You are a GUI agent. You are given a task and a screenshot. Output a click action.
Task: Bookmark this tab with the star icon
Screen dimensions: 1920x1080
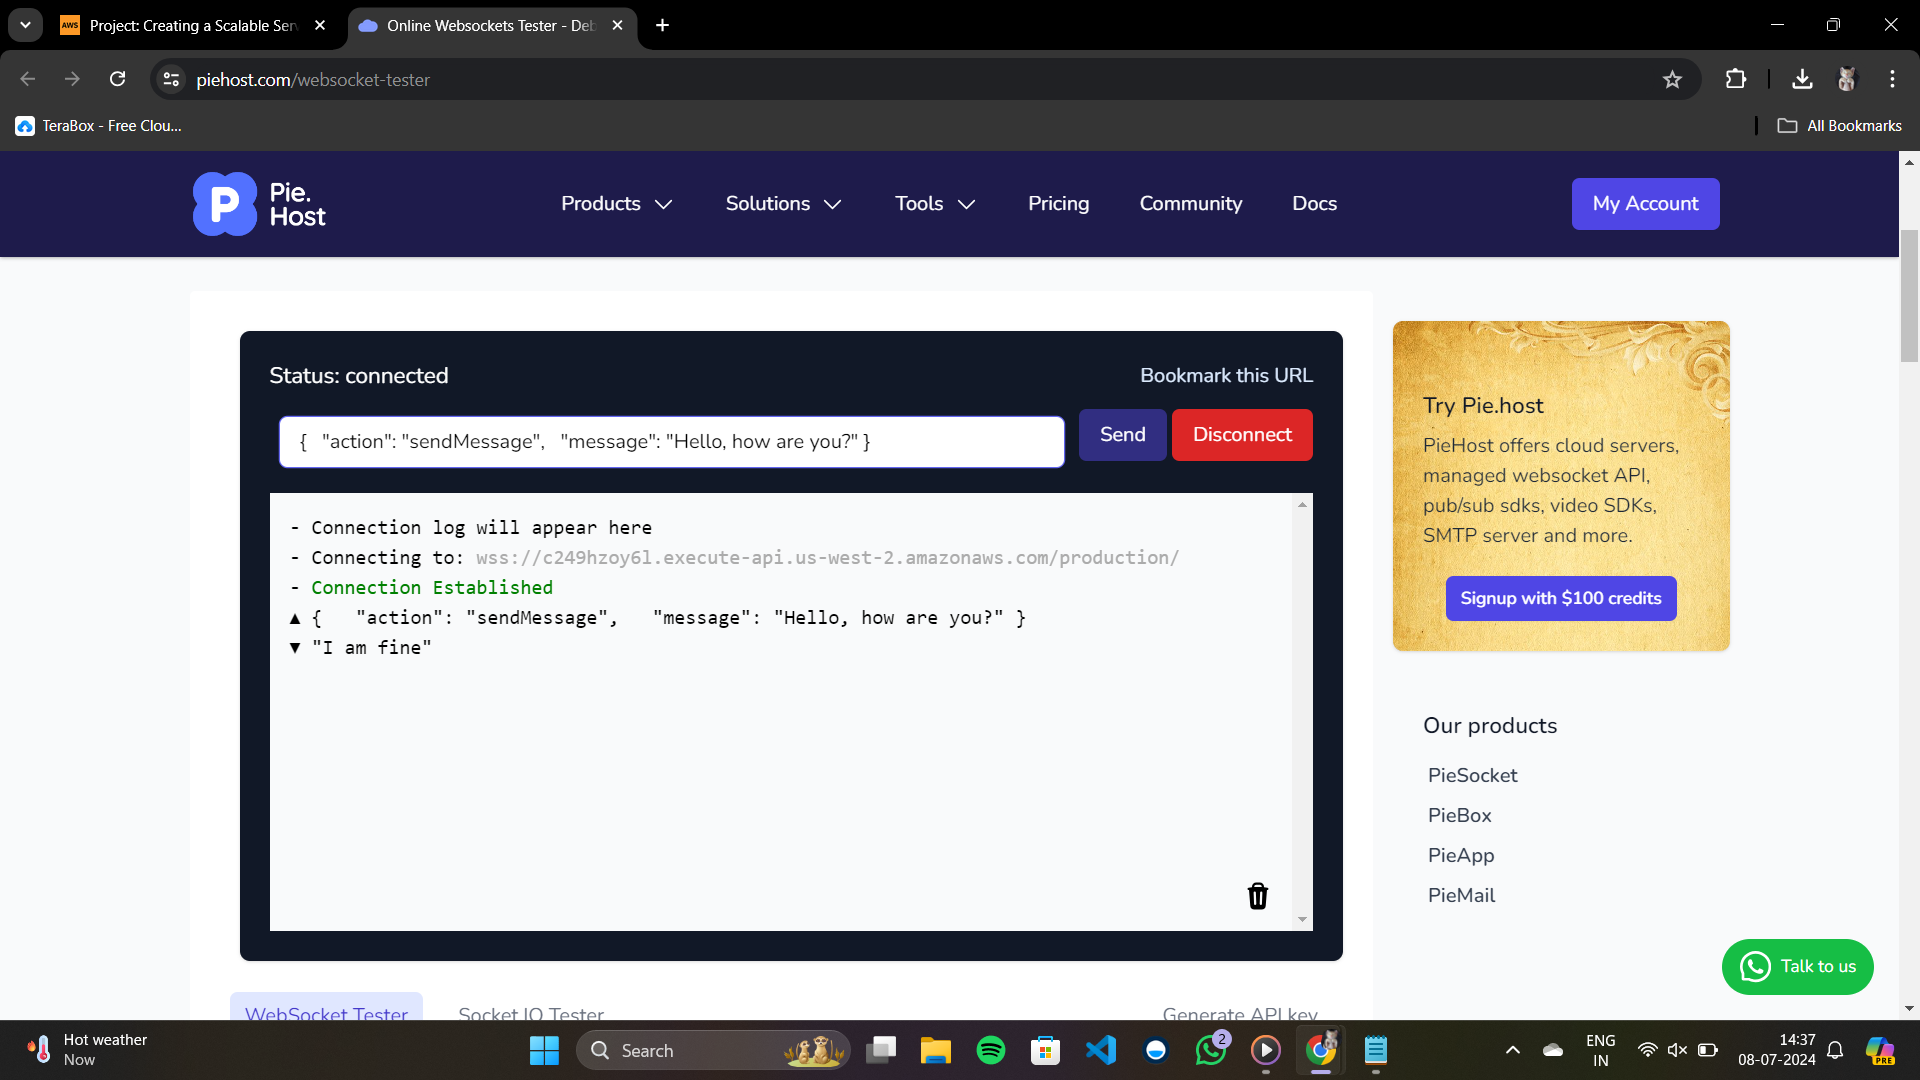[1672, 80]
